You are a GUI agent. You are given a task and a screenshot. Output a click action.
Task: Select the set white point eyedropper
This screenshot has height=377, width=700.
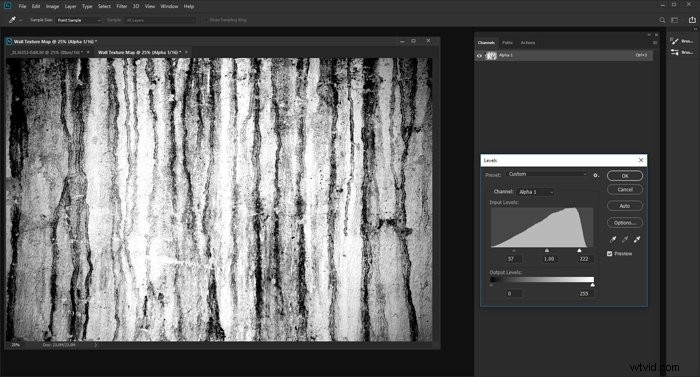click(x=637, y=239)
